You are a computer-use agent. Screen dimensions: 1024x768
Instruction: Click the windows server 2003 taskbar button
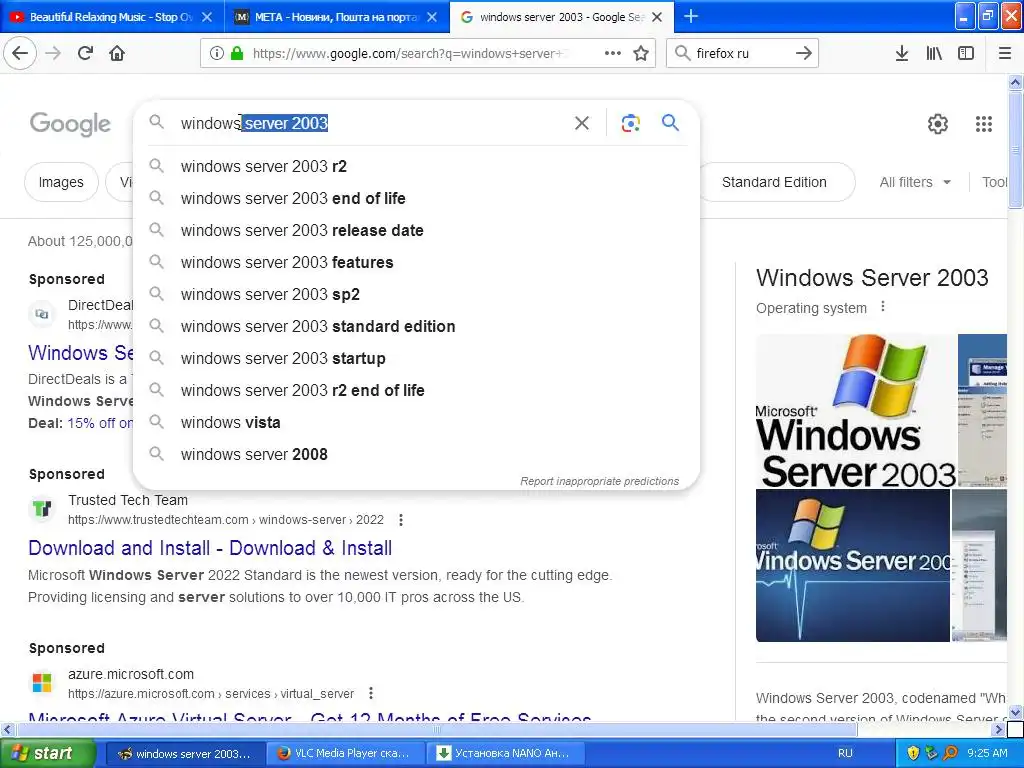tap(186, 753)
